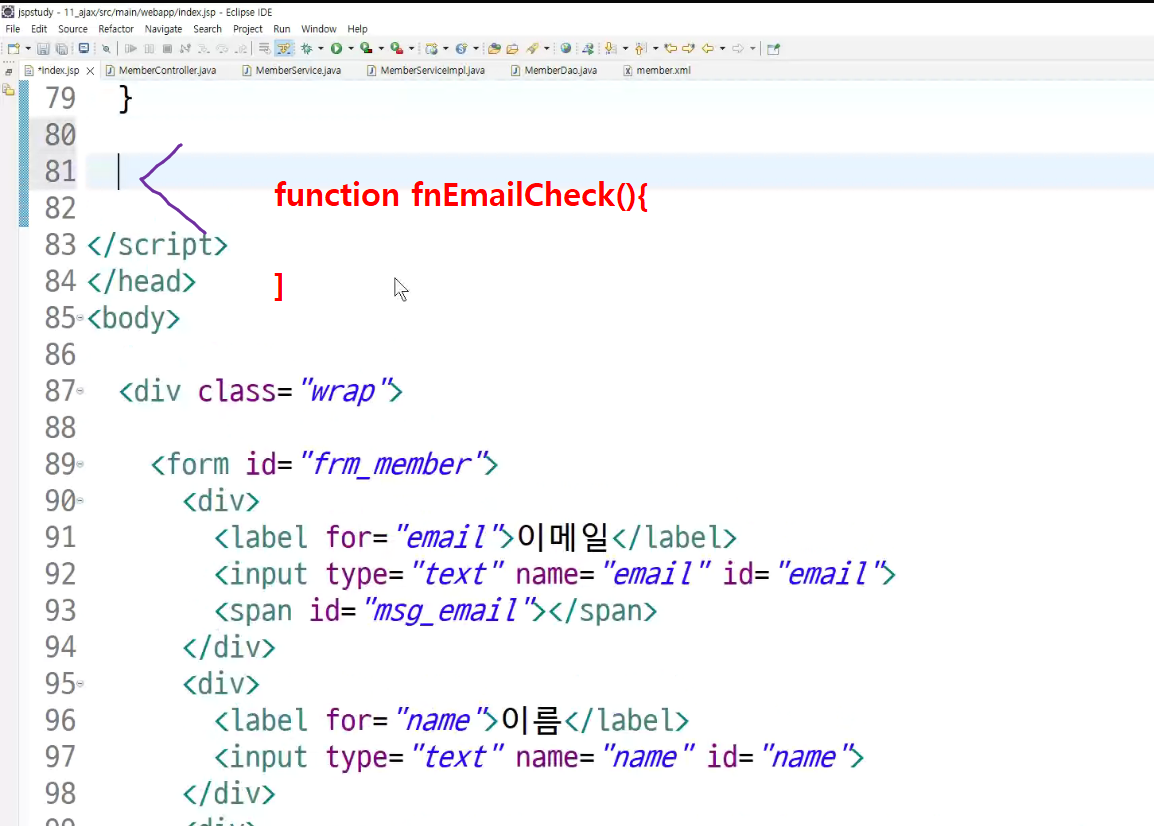
Task: Open the Navigate menu
Action: 163,29
